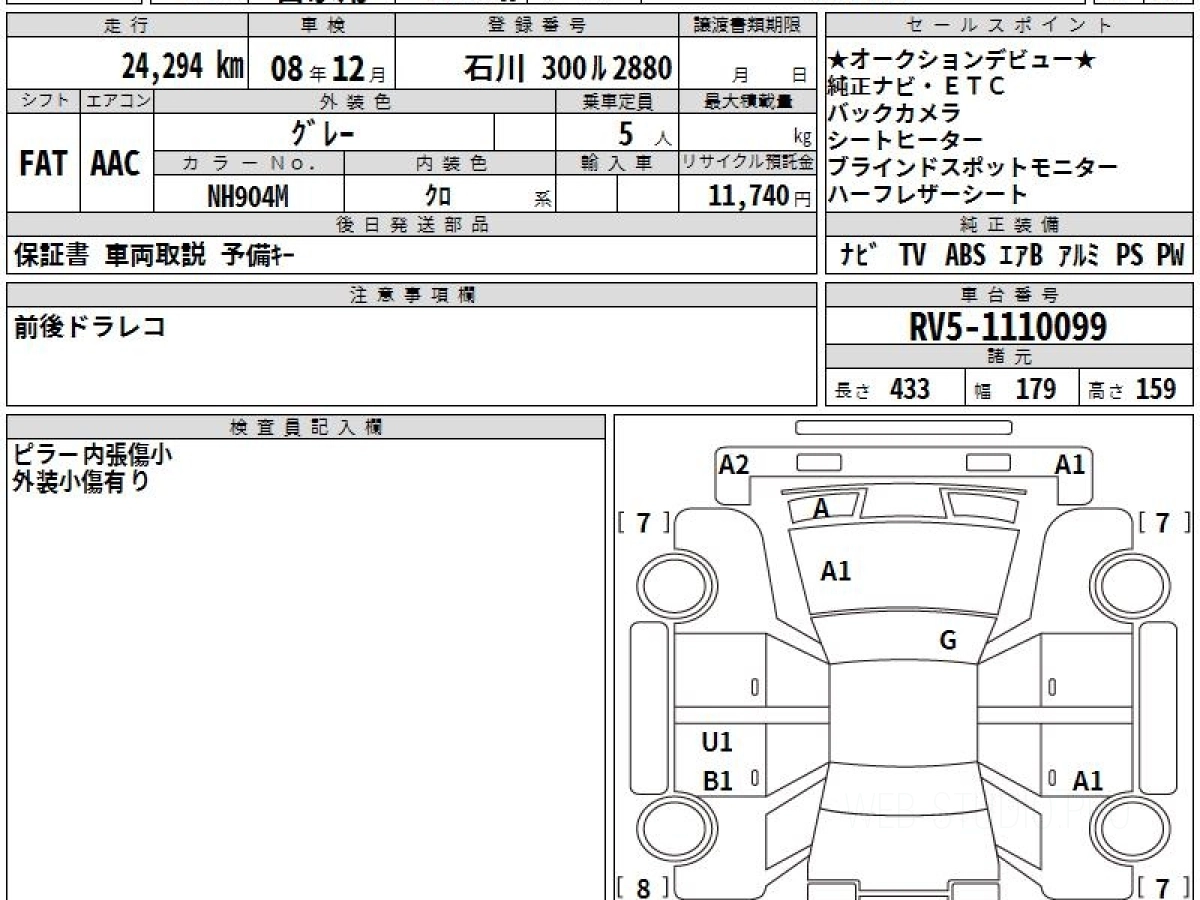This screenshot has width=1200, height=900.
Task: Click シートヒーター sales point
Action: point(905,141)
